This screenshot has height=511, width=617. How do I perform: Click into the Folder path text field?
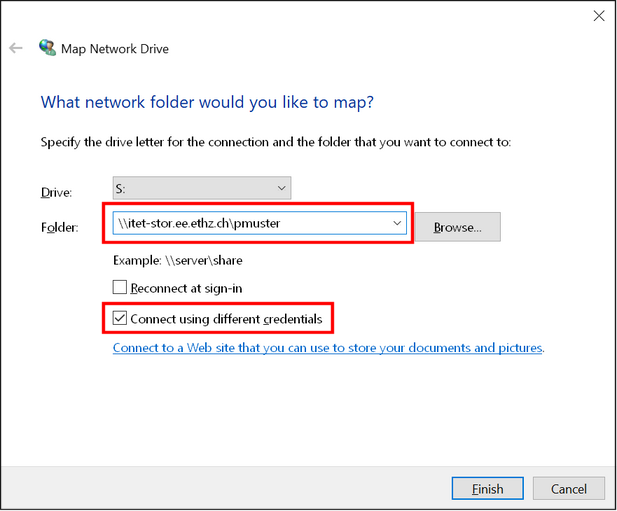(x=252, y=223)
